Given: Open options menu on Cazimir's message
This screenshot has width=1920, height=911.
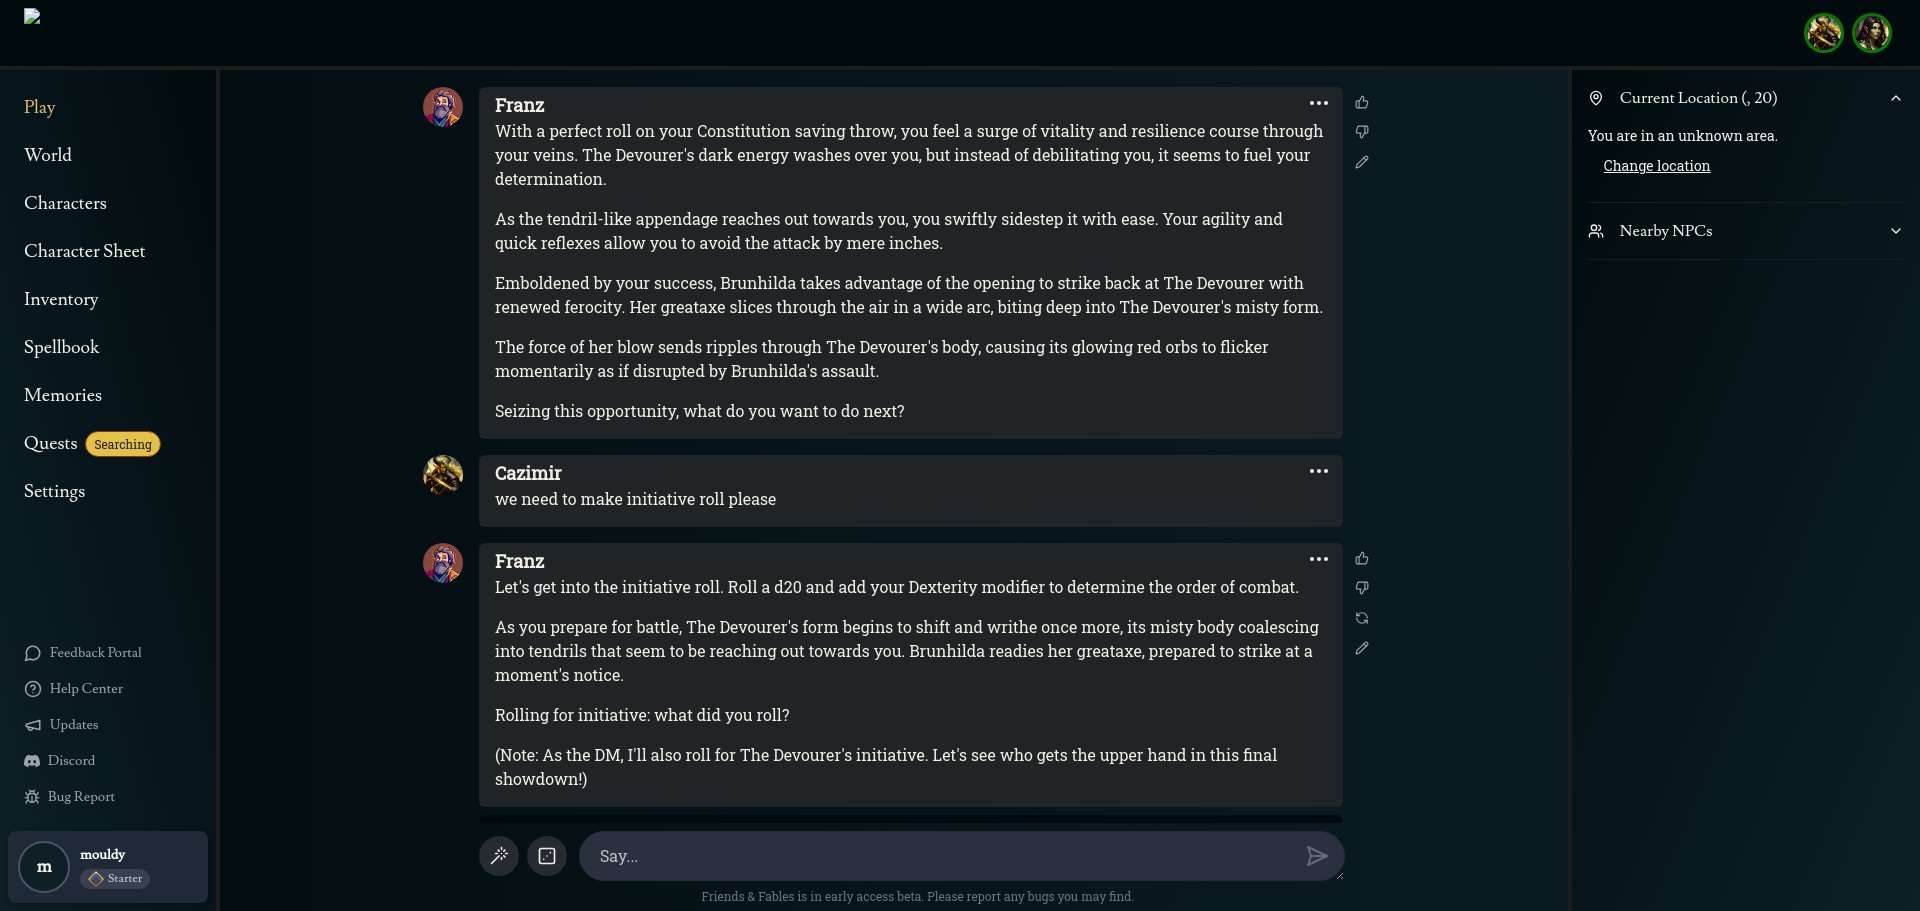Looking at the screenshot, I should click(x=1319, y=471).
